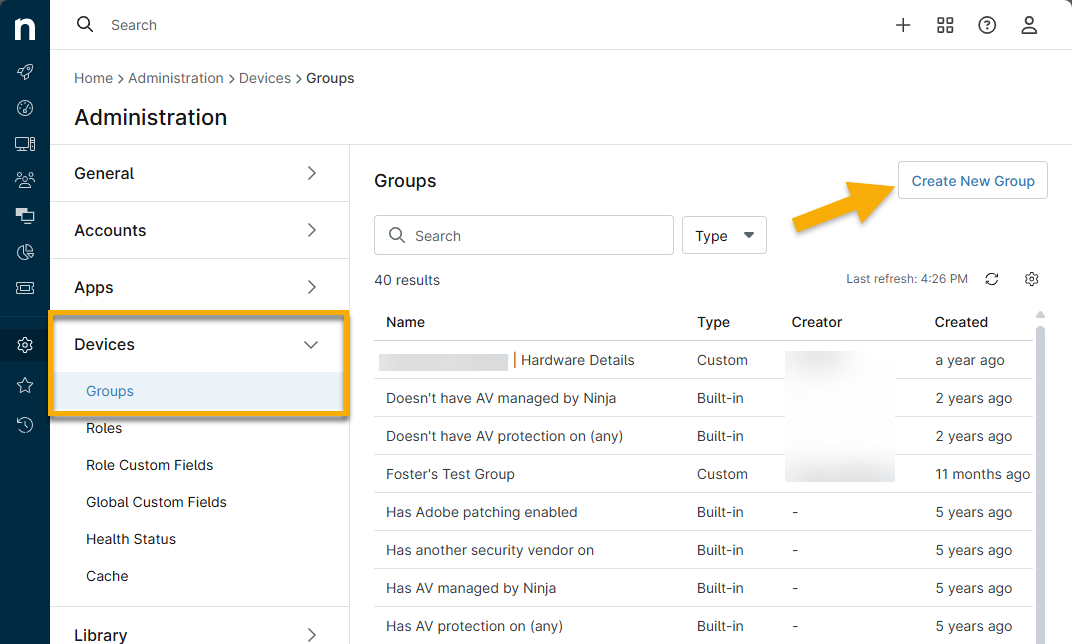Viewport: 1072px width, 644px height.
Task: Open the recent history clock icon
Action: point(25,425)
